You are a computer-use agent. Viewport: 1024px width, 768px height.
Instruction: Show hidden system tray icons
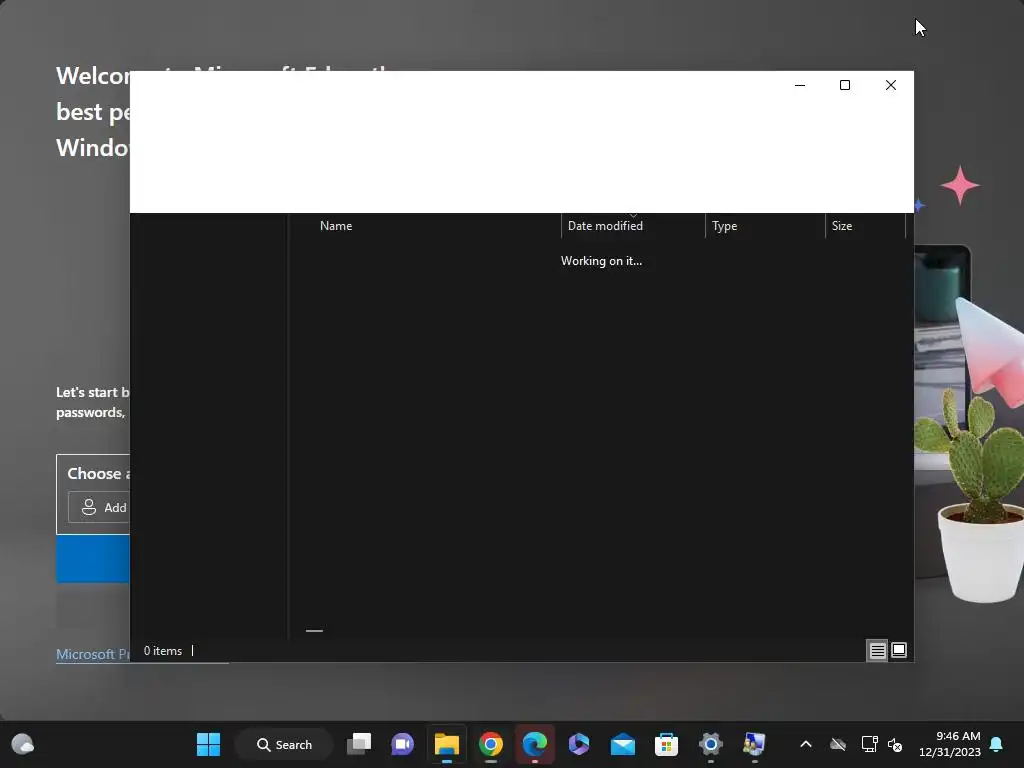pyautogui.click(x=806, y=744)
